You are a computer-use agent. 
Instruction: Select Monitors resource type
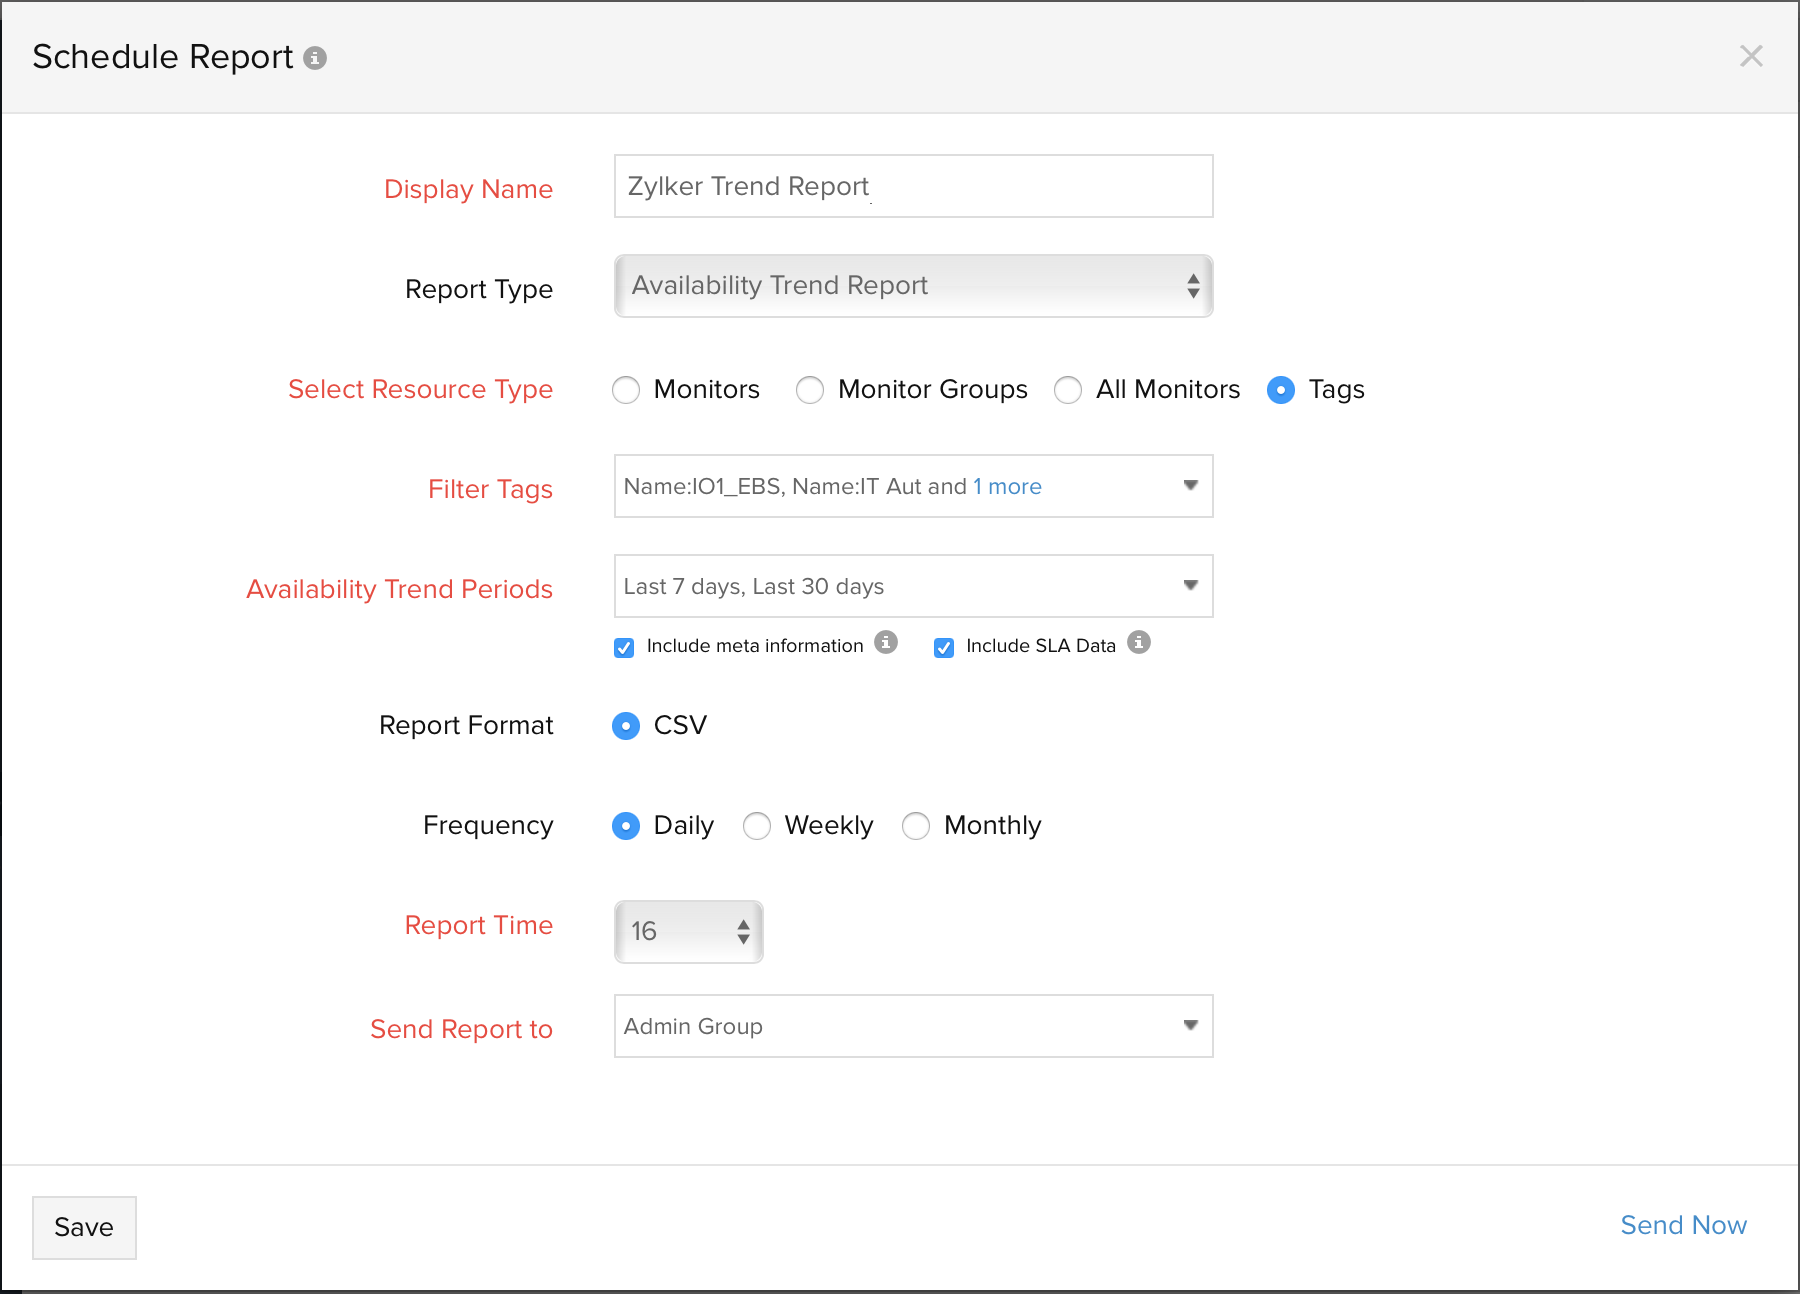(626, 390)
